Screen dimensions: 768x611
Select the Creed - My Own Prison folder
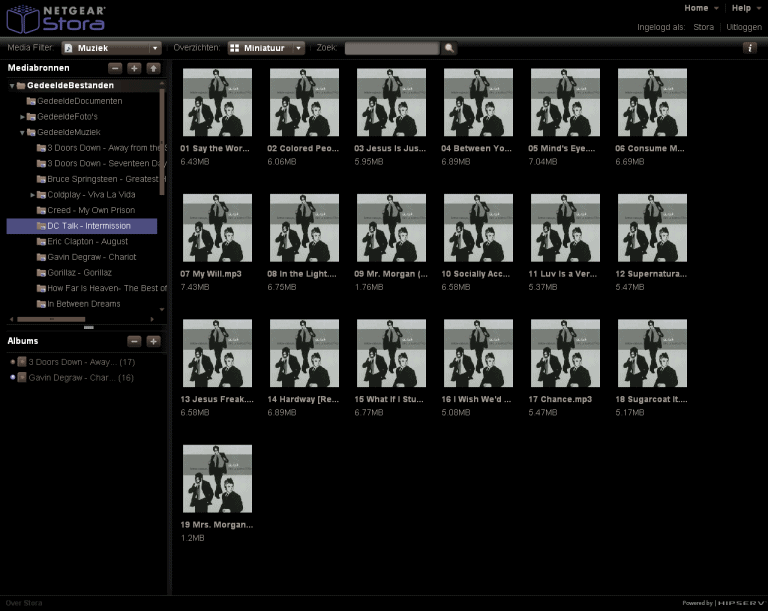tap(91, 210)
